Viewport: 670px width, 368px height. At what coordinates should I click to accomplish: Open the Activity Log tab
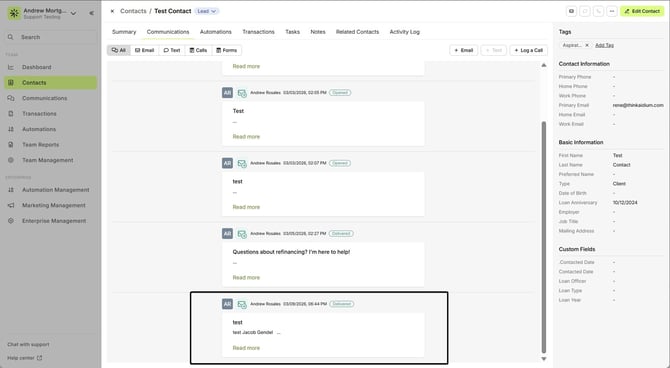point(405,32)
